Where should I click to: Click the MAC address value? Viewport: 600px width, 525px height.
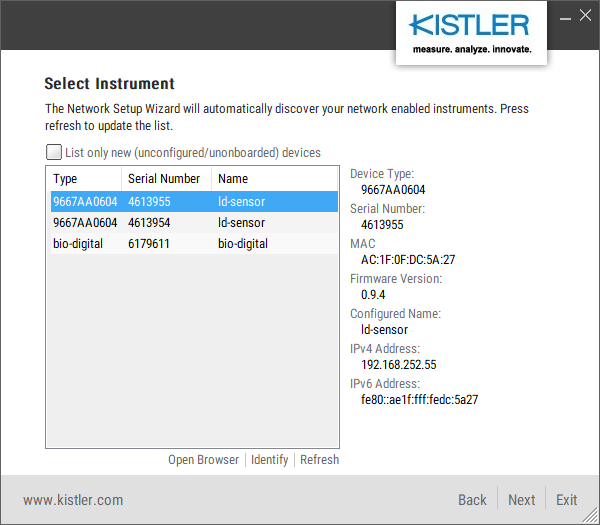[x=407, y=260]
